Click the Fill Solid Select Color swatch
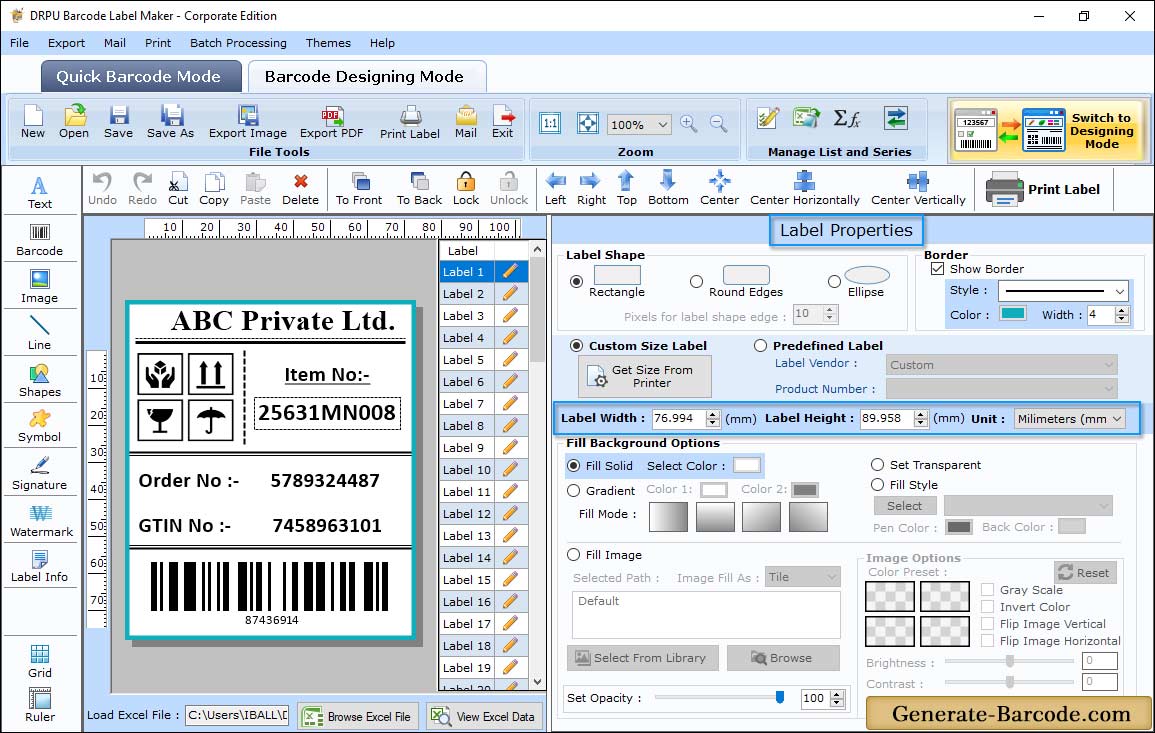This screenshot has width=1155, height=733. click(746, 466)
